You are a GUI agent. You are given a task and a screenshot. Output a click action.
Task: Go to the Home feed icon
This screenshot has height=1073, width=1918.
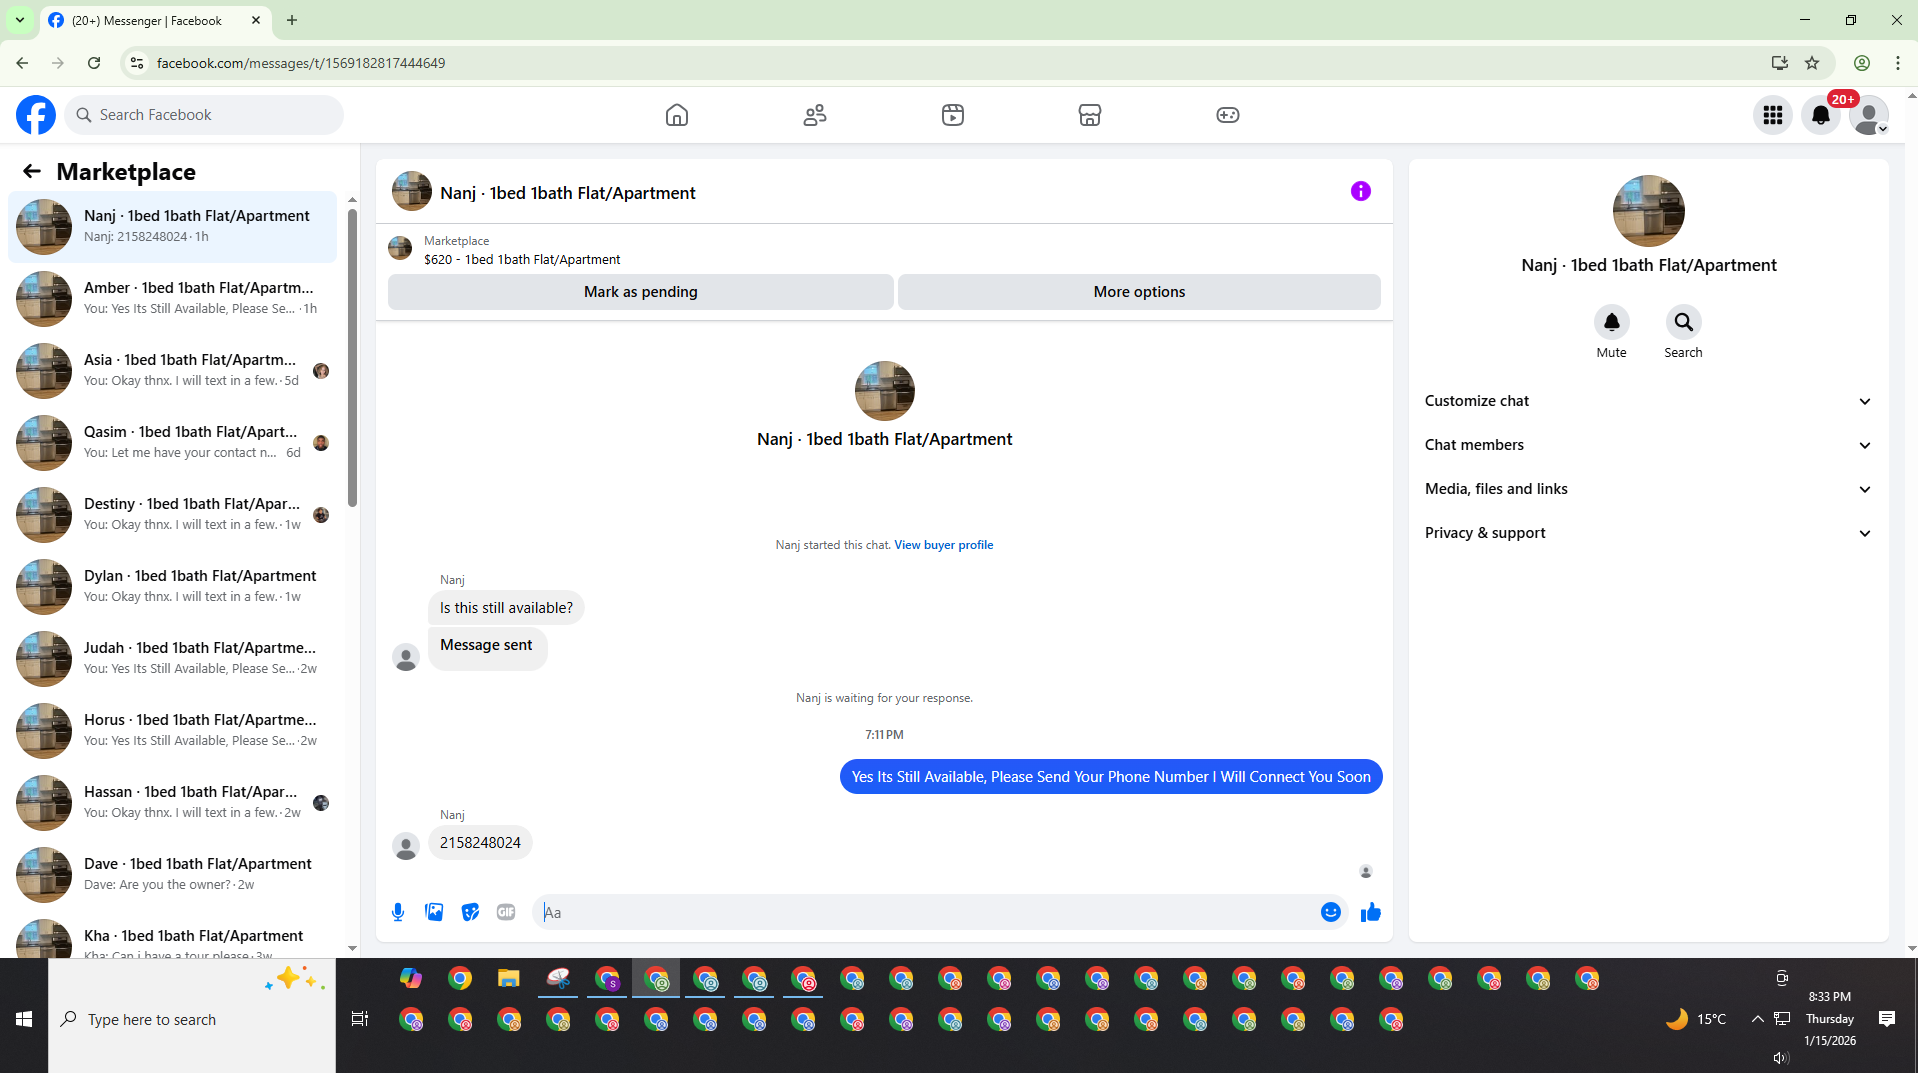point(677,115)
